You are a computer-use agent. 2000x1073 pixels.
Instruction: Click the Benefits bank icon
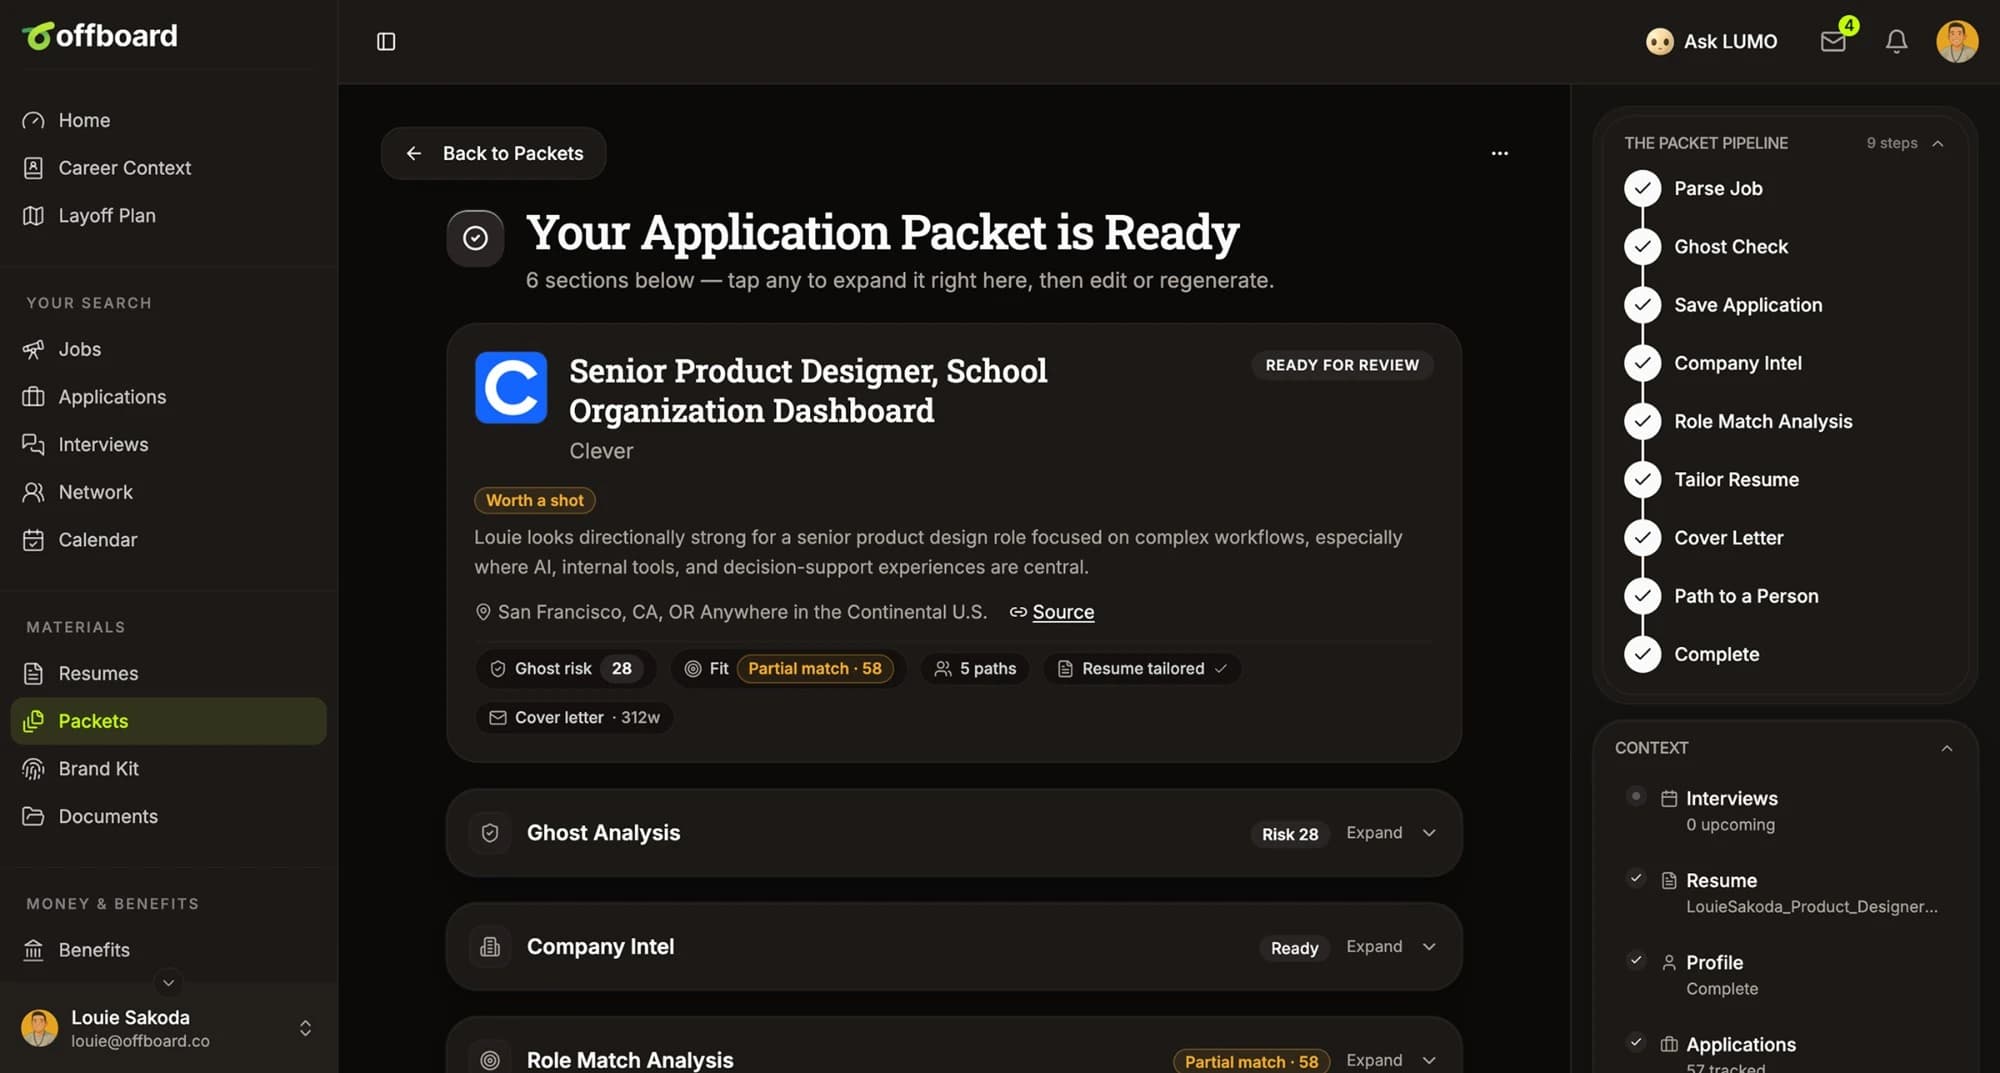pyautogui.click(x=33, y=950)
